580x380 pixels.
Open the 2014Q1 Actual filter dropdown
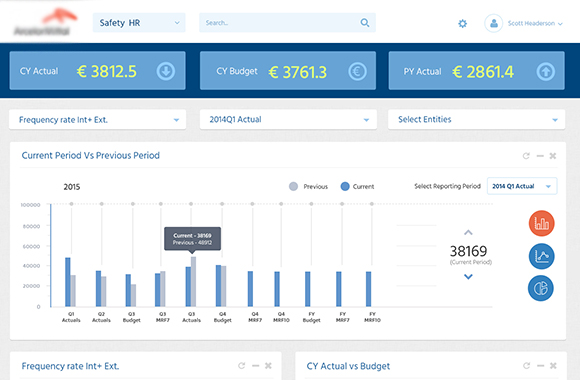tap(288, 120)
